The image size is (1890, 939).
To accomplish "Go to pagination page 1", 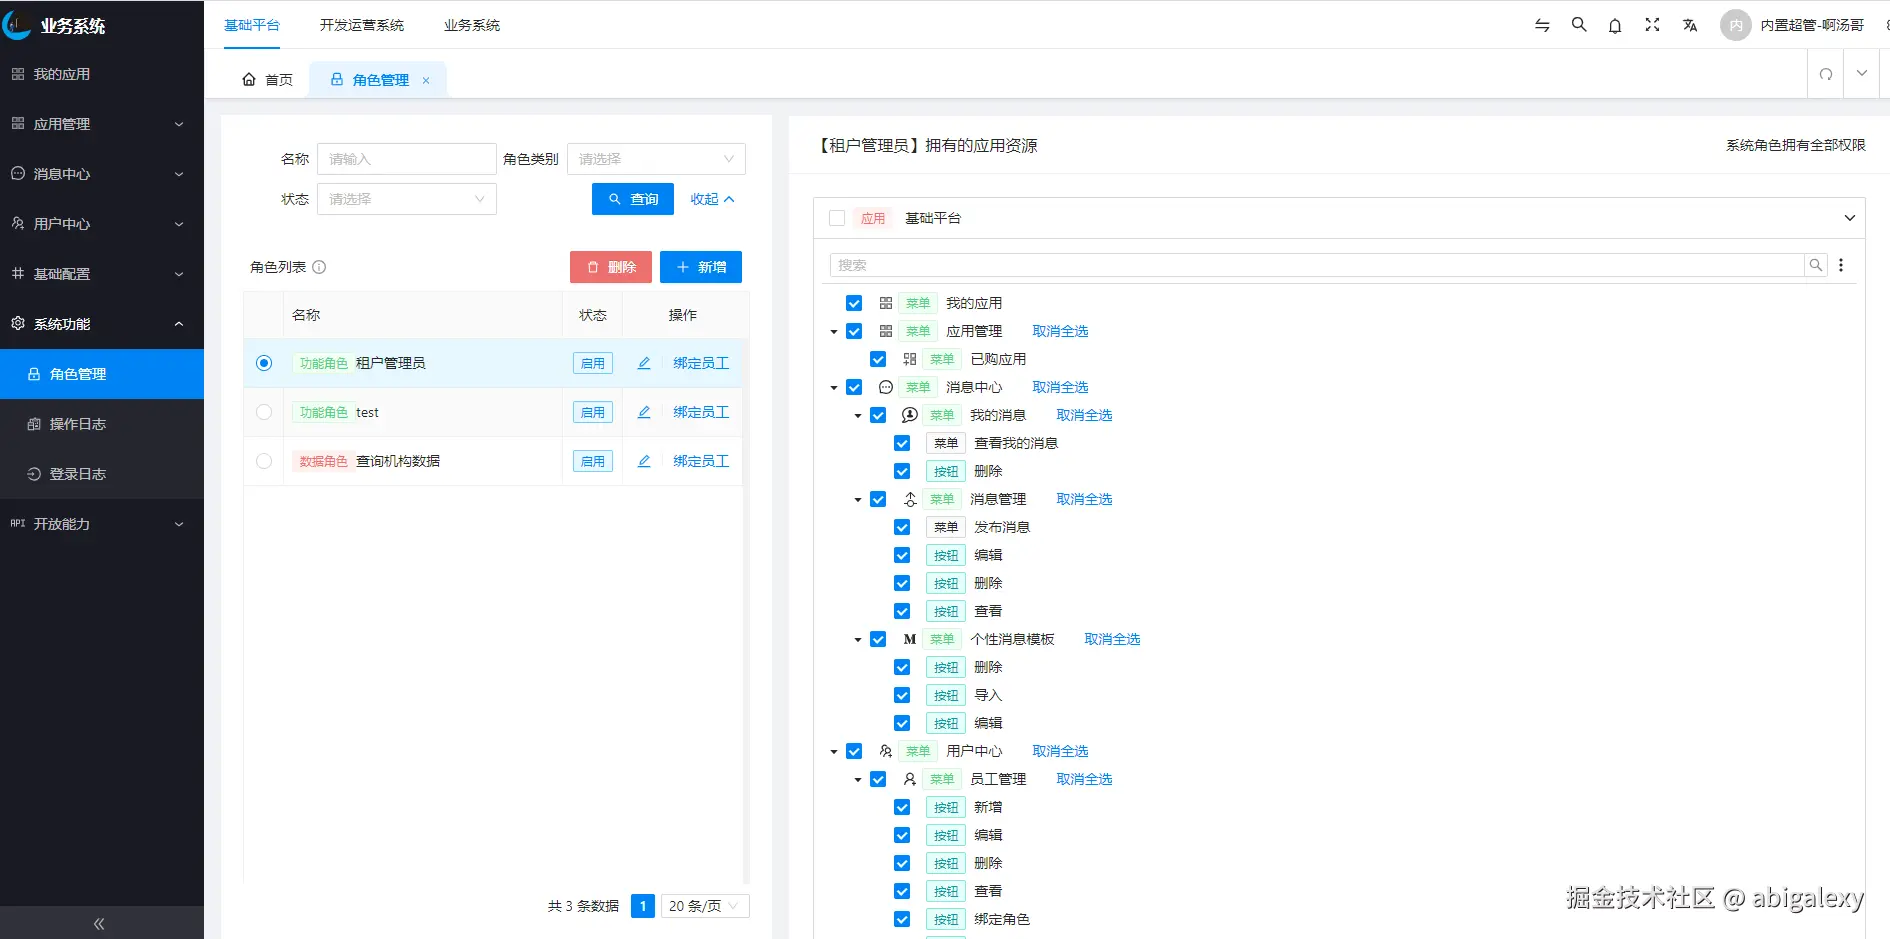I will (x=643, y=906).
